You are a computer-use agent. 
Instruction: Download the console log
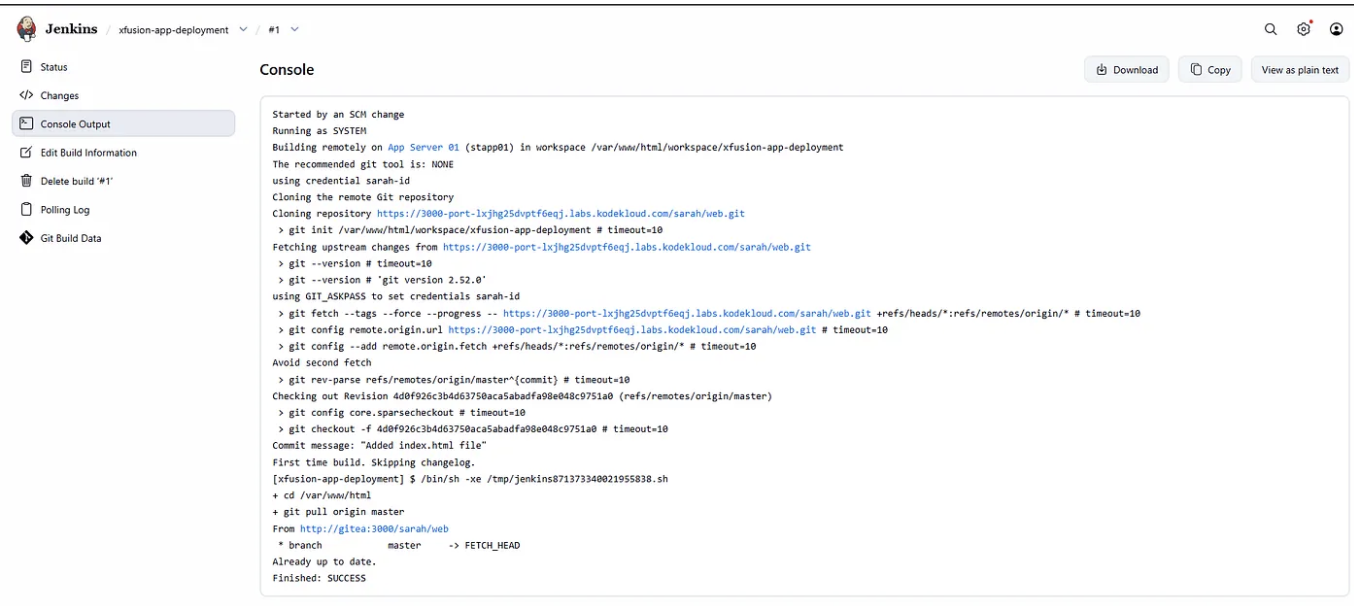click(1127, 70)
